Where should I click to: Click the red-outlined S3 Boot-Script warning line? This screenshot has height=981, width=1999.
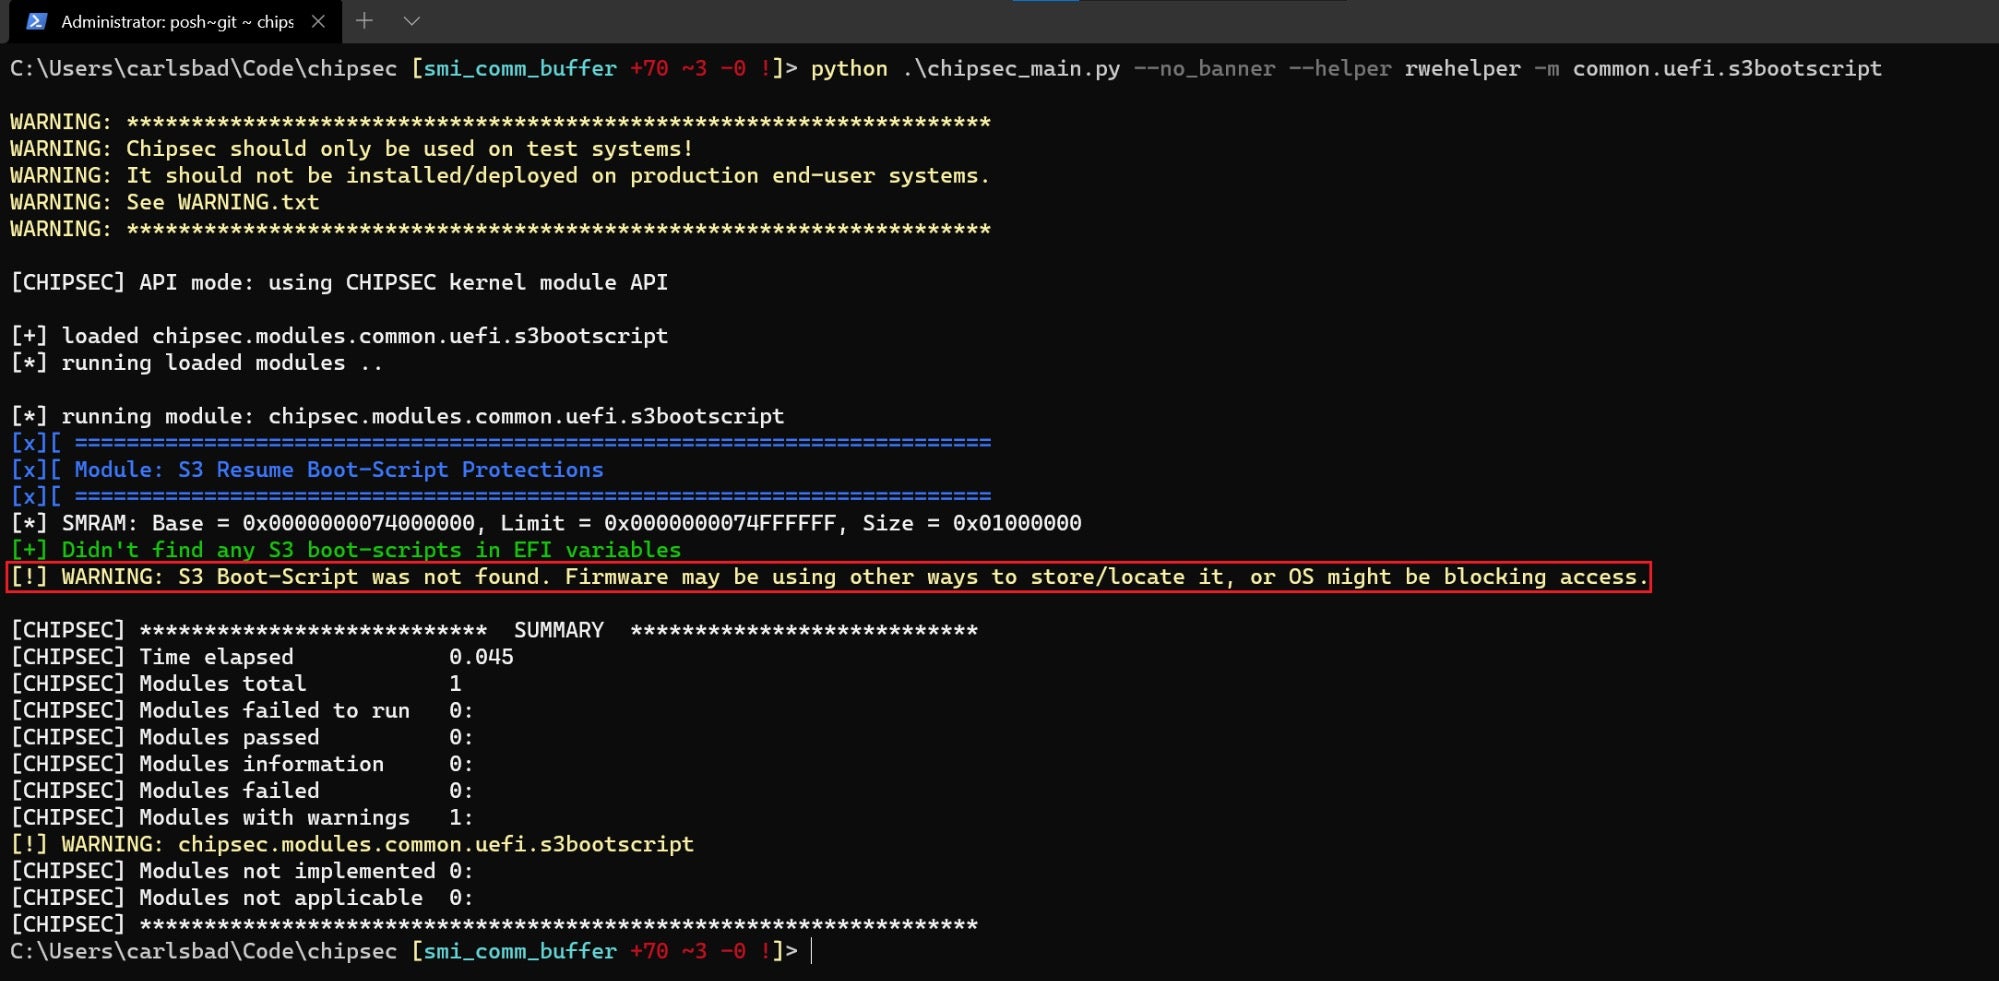point(828,577)
